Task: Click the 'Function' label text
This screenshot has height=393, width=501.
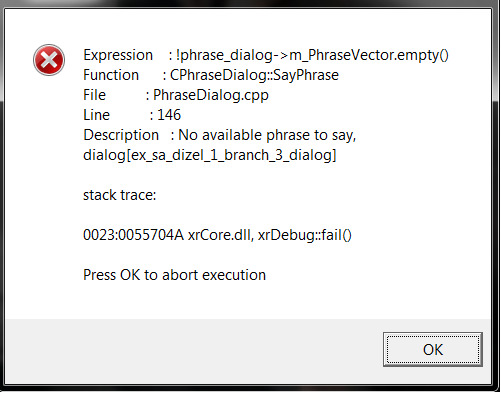Action: point(111,75)
